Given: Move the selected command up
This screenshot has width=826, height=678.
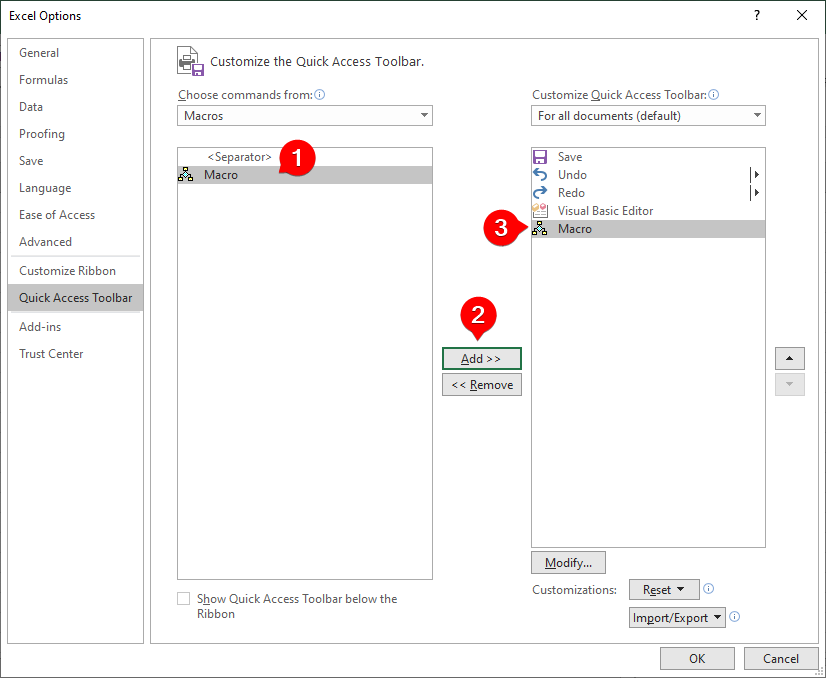Looking at the screenshot, I should 790,359.
